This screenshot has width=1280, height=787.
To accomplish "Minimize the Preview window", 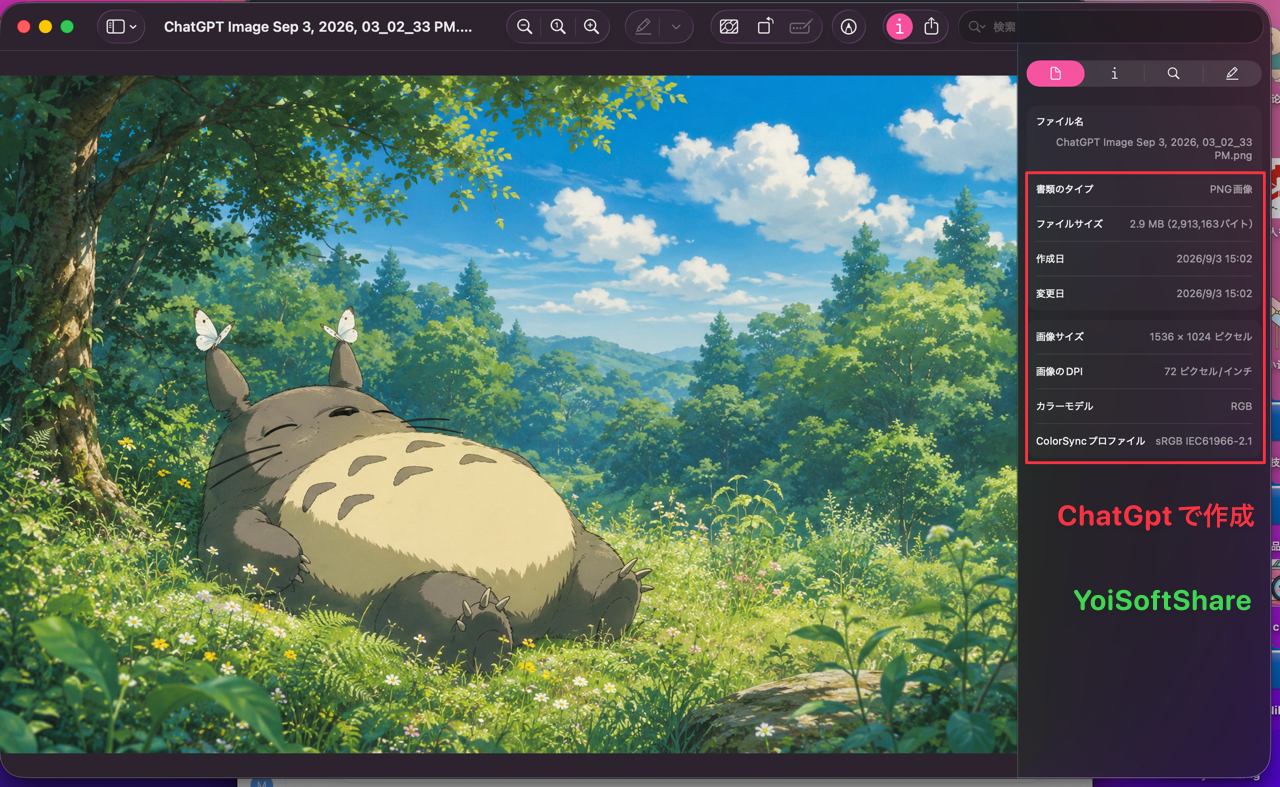I will [46, 27].
